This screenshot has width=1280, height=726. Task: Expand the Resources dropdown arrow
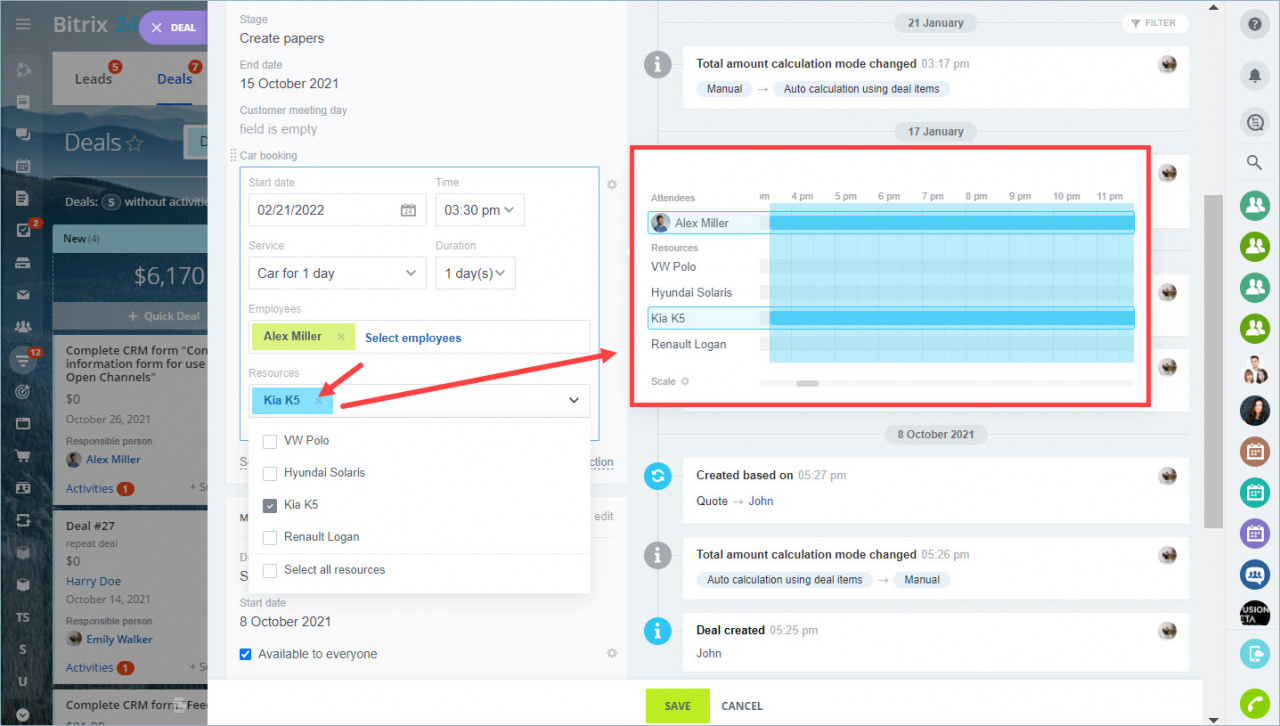click(x=574, y=400)
